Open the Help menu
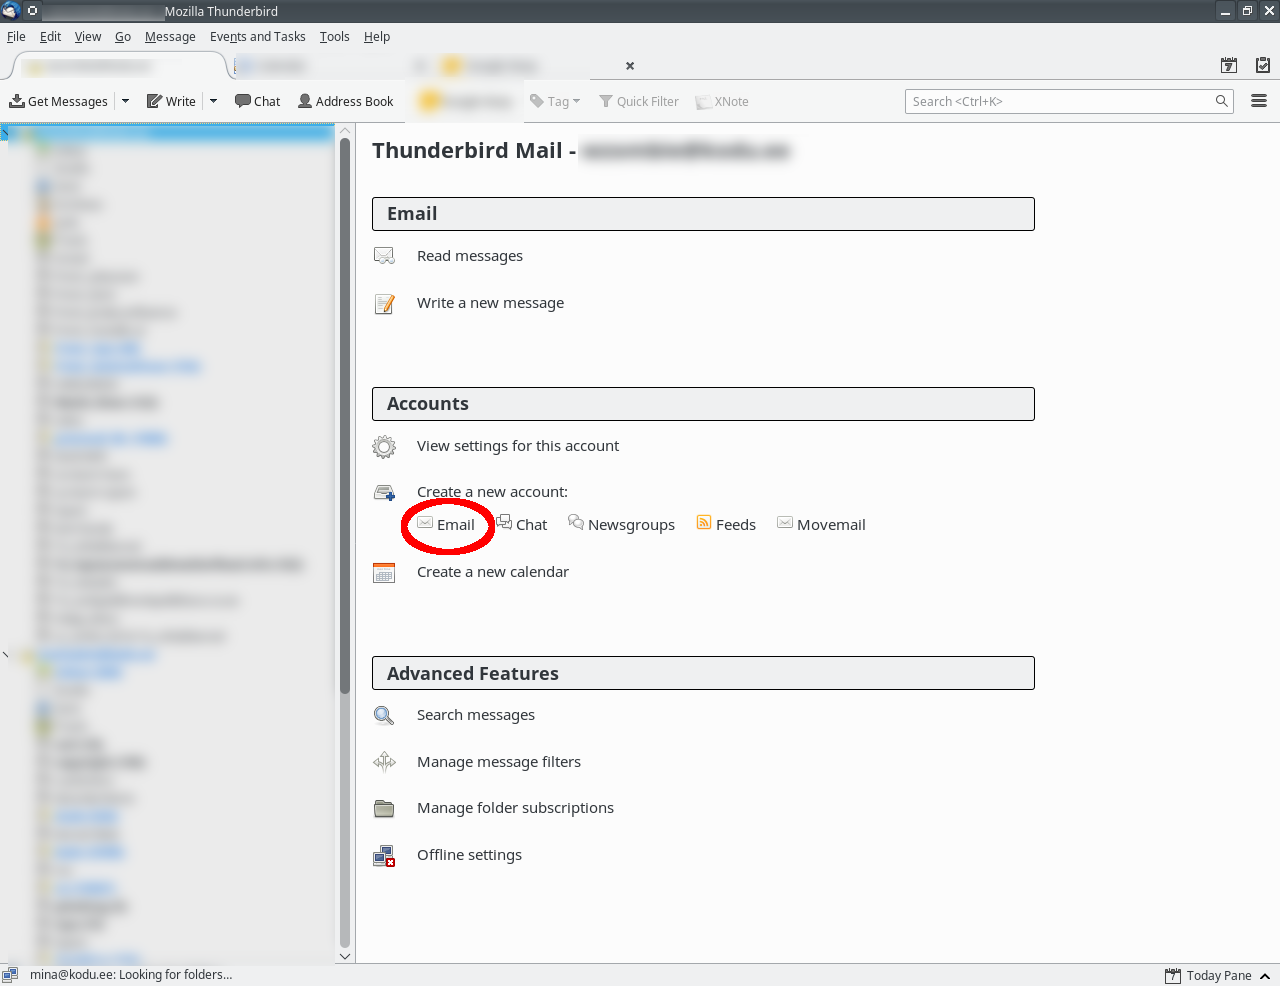 tap(377, 37)
